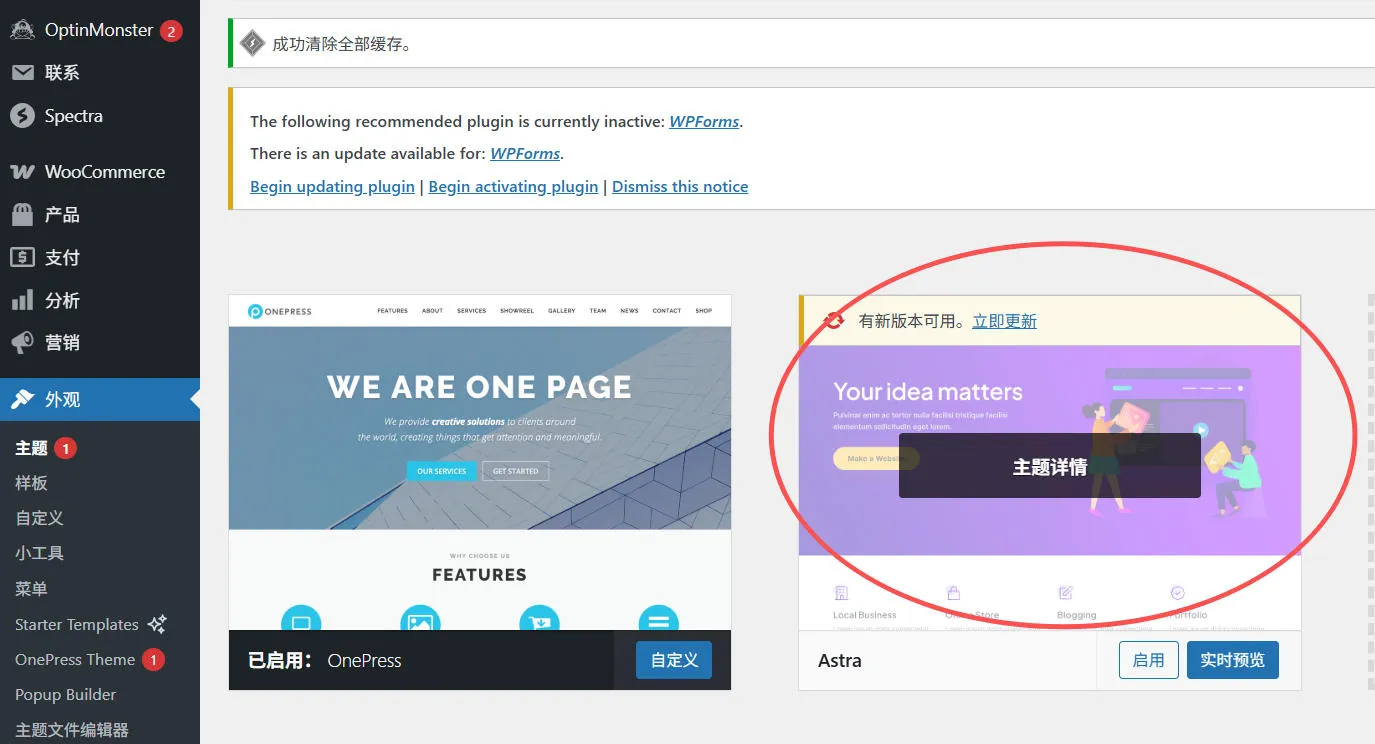Click 自定义 button on OnePress theme
The height and width of the screenshot is (744, 1375).
[674, 660]
